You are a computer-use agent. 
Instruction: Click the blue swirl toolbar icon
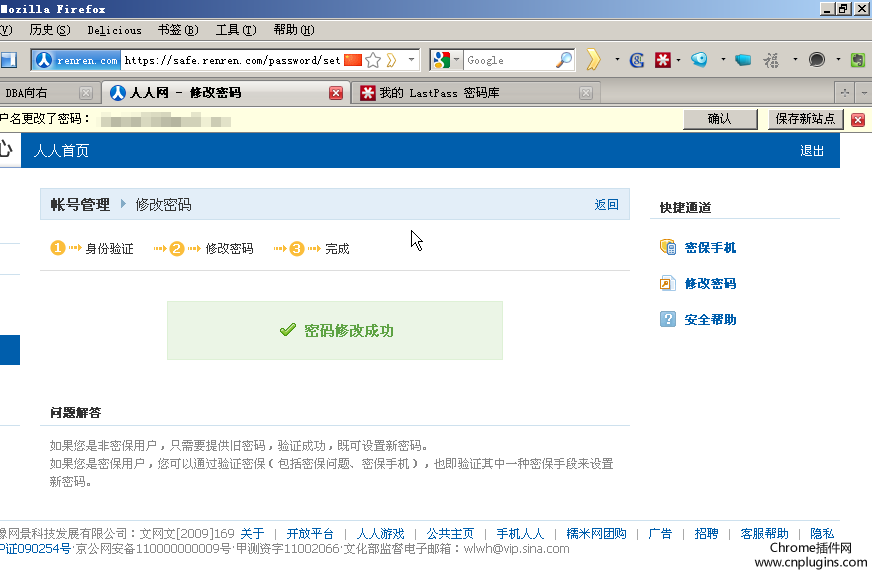coord(637,60)
